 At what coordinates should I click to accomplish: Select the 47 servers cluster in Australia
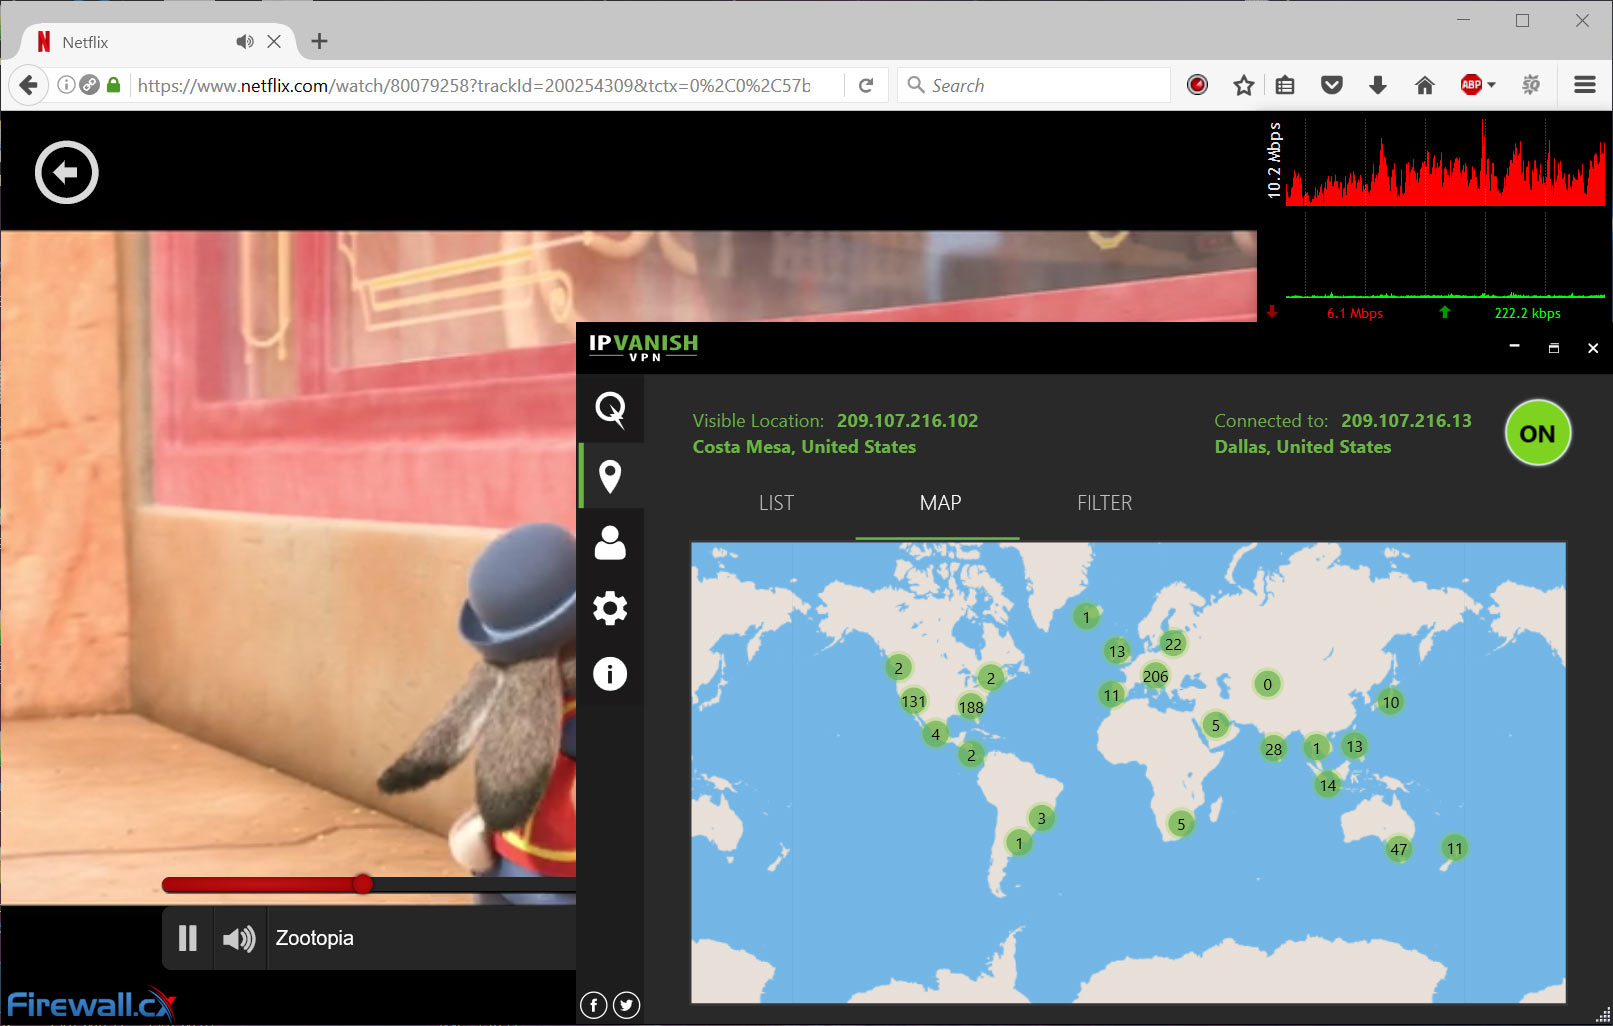(x=1399, y=849)
